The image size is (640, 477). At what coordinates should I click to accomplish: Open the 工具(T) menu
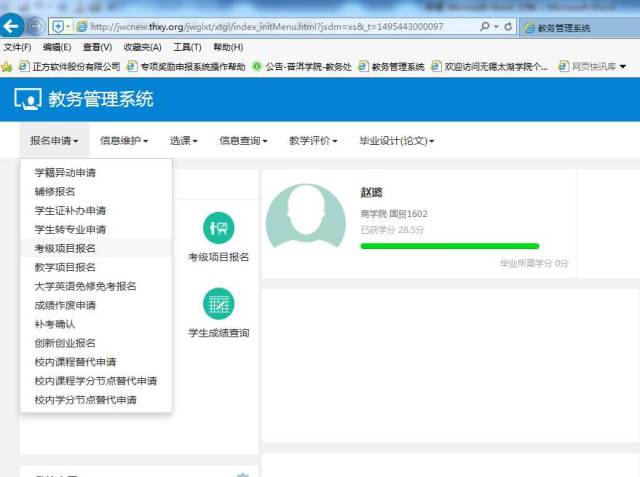coord(187,47)
